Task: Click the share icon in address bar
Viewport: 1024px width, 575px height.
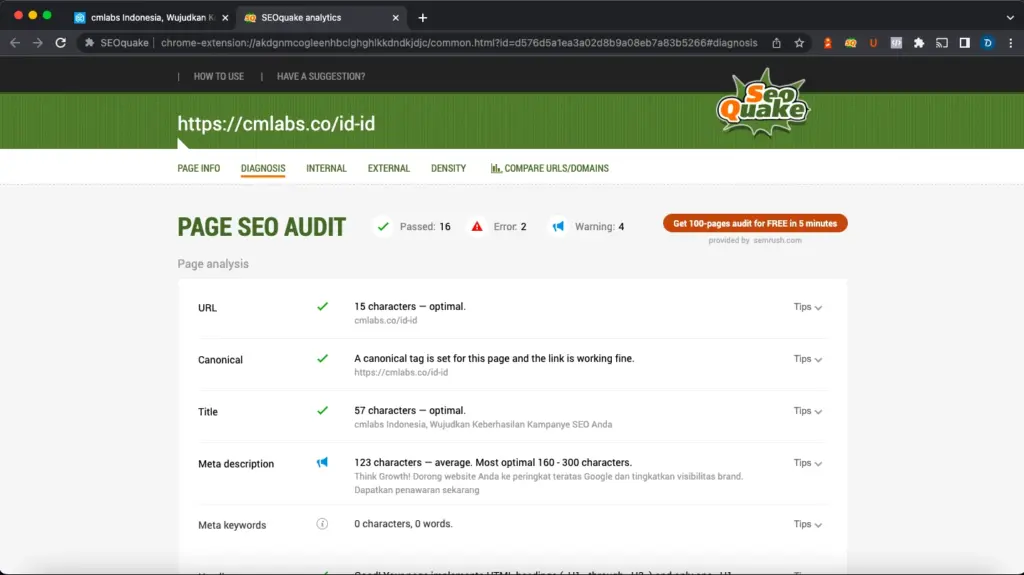Action: pos(776,42)
